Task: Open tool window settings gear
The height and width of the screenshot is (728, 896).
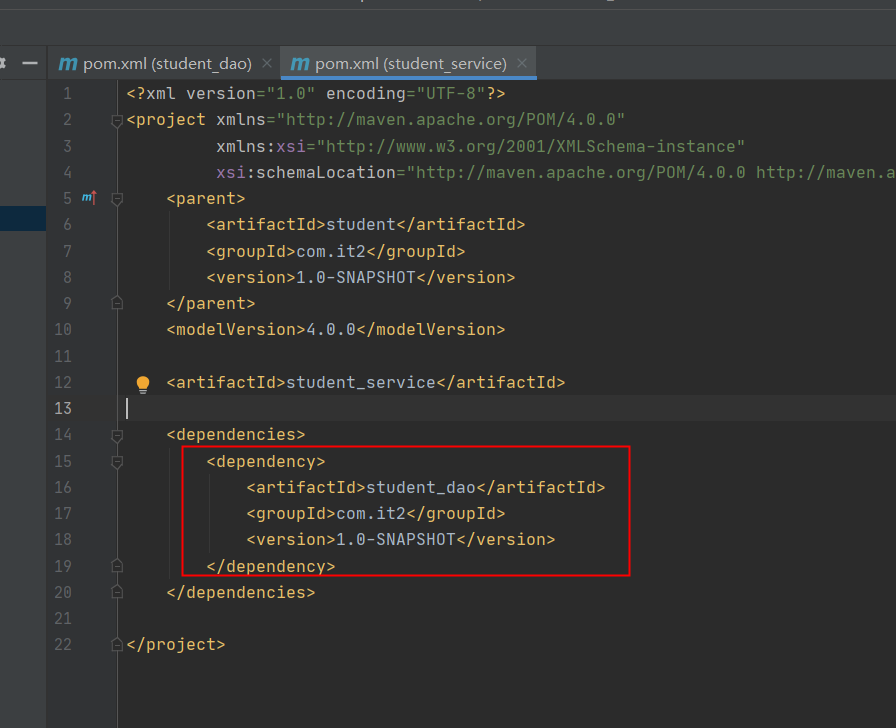Action: pos(3,63)
